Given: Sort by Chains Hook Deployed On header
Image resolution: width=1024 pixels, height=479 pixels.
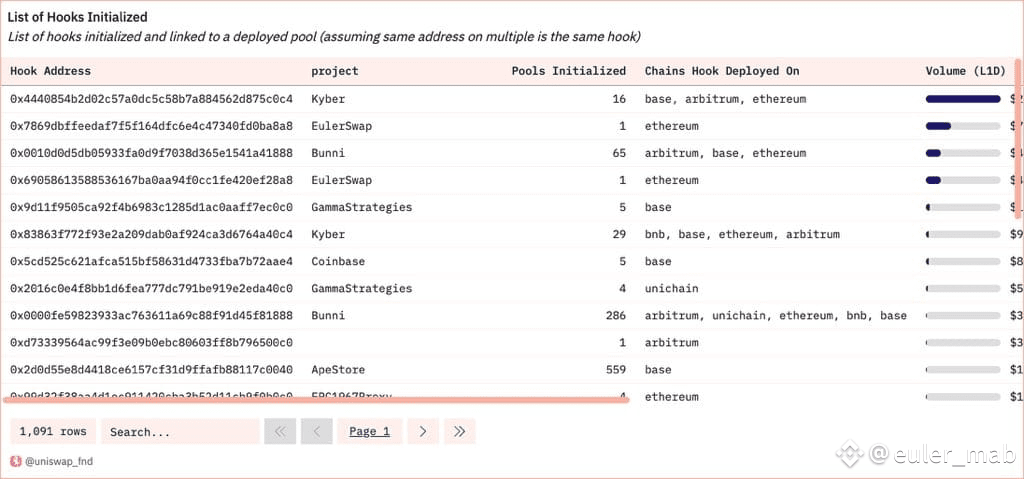Looking at the screenshot, I should pyautogui.click(x=722, y=71).
